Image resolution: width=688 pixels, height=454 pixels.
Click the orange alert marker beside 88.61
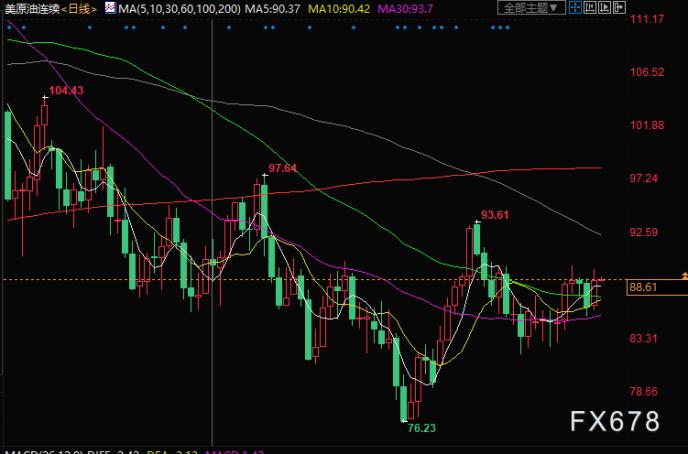684,275
